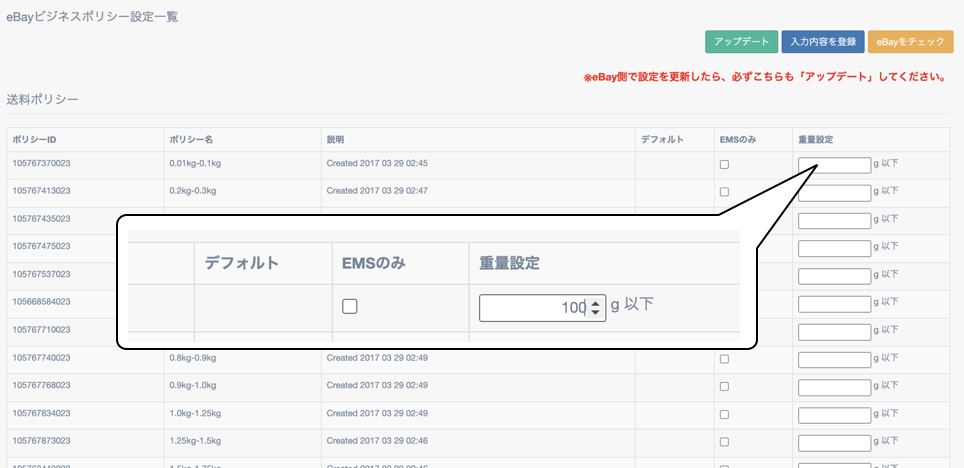
Task: Click weight input for policy 105767873023
Action: (834, 442)
